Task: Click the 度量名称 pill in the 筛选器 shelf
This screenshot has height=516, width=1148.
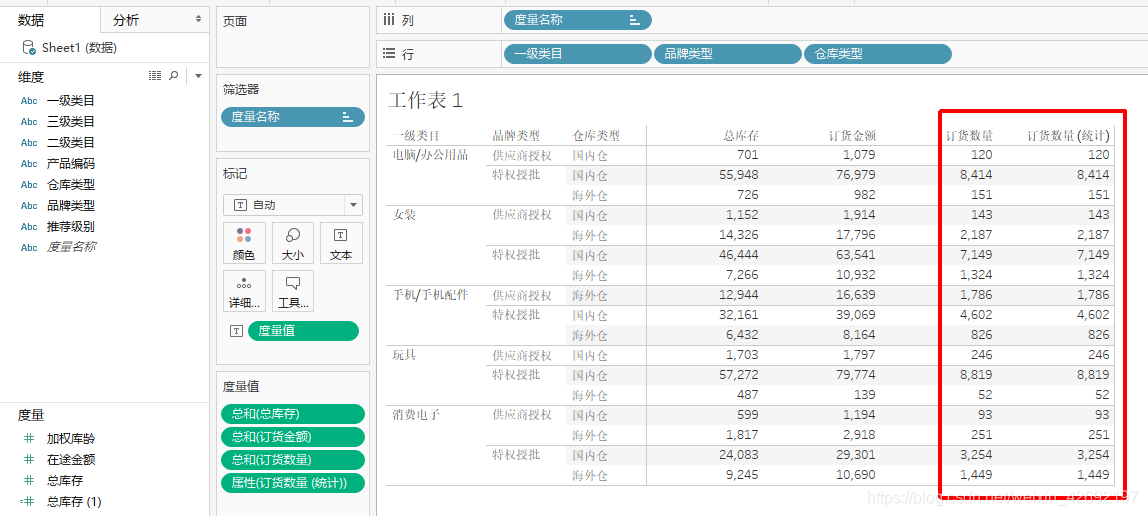Action: 293,116
